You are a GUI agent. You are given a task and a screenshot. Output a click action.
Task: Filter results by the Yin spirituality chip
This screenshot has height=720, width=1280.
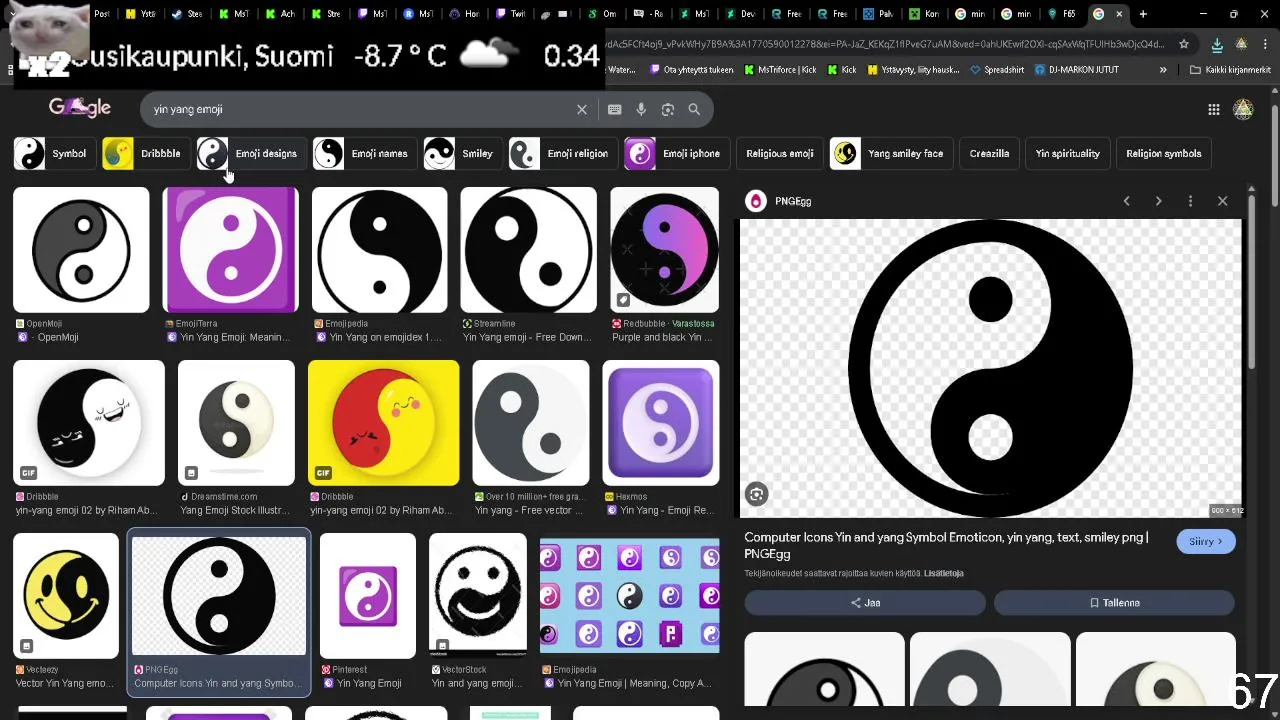click(x=1067, y=153)
